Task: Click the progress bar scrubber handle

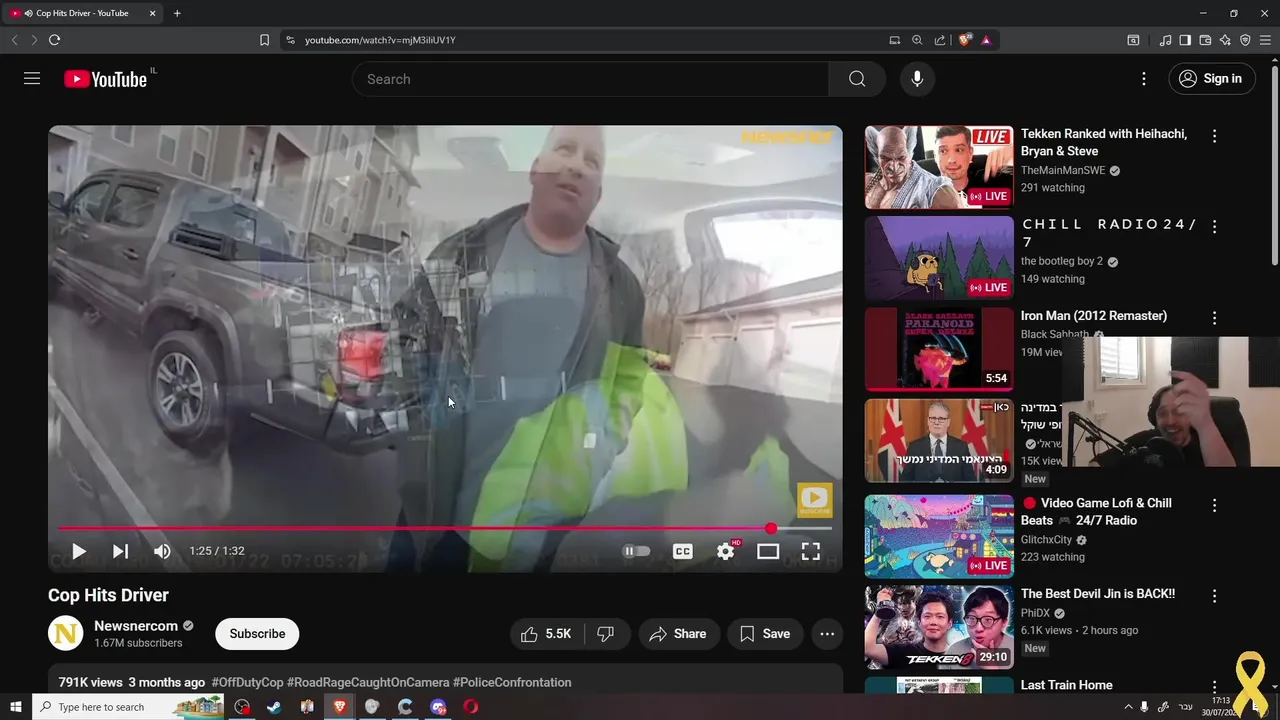Action: 771,528
